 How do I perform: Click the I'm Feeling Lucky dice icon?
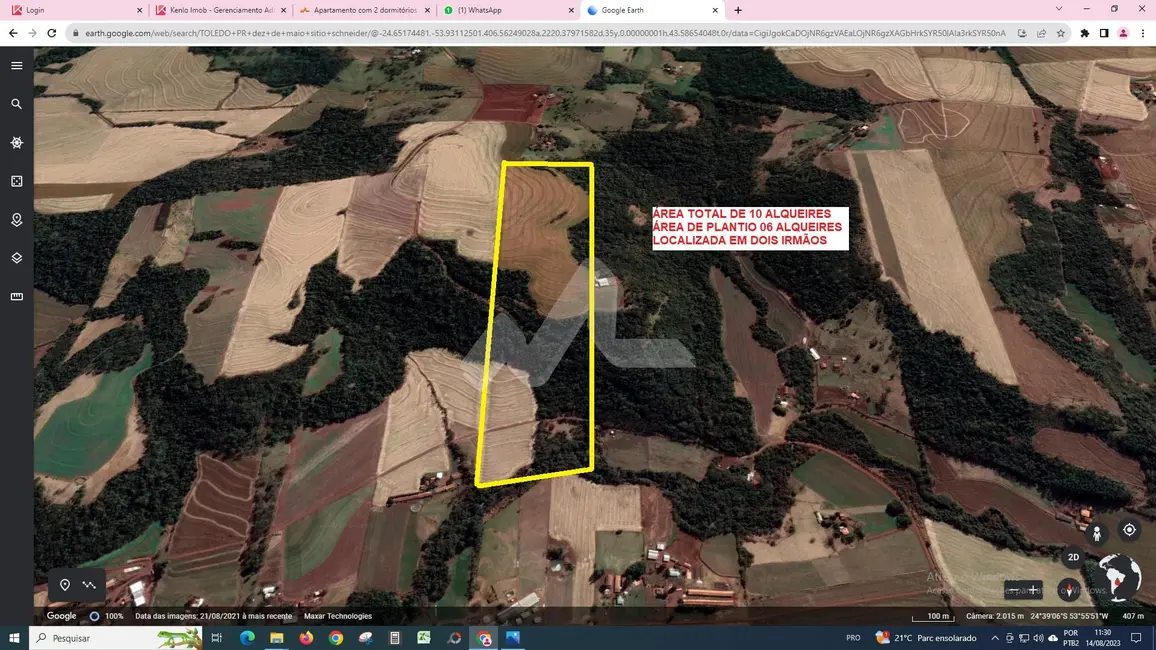pyautogui.click(x=16, y=181)
